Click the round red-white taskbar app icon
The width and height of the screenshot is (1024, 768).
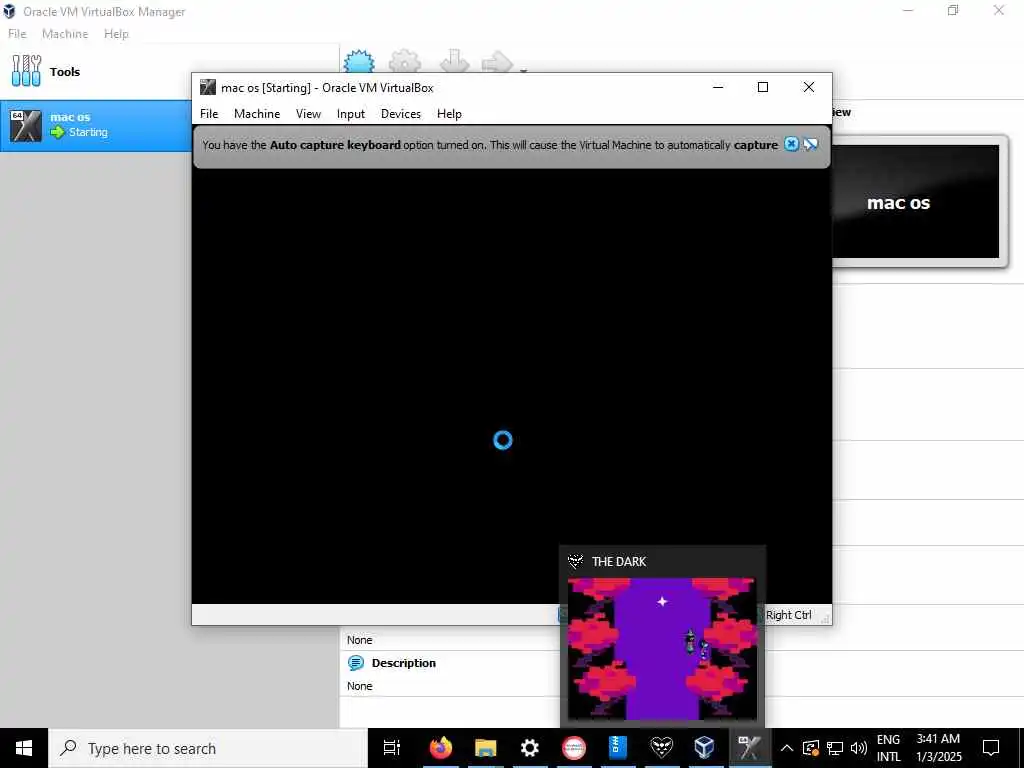(x=574, y=748)
